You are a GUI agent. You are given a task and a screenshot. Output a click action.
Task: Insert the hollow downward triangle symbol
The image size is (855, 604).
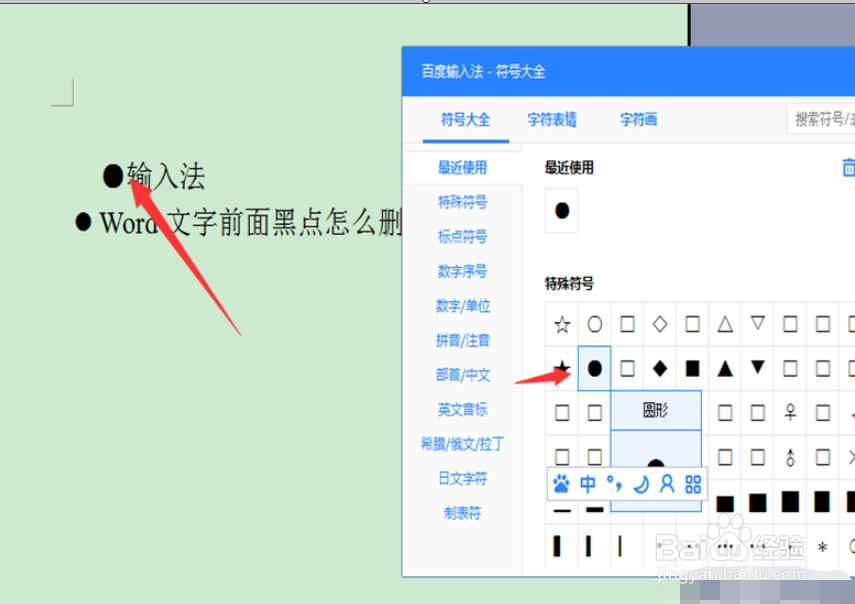click(x=757, y=324)
